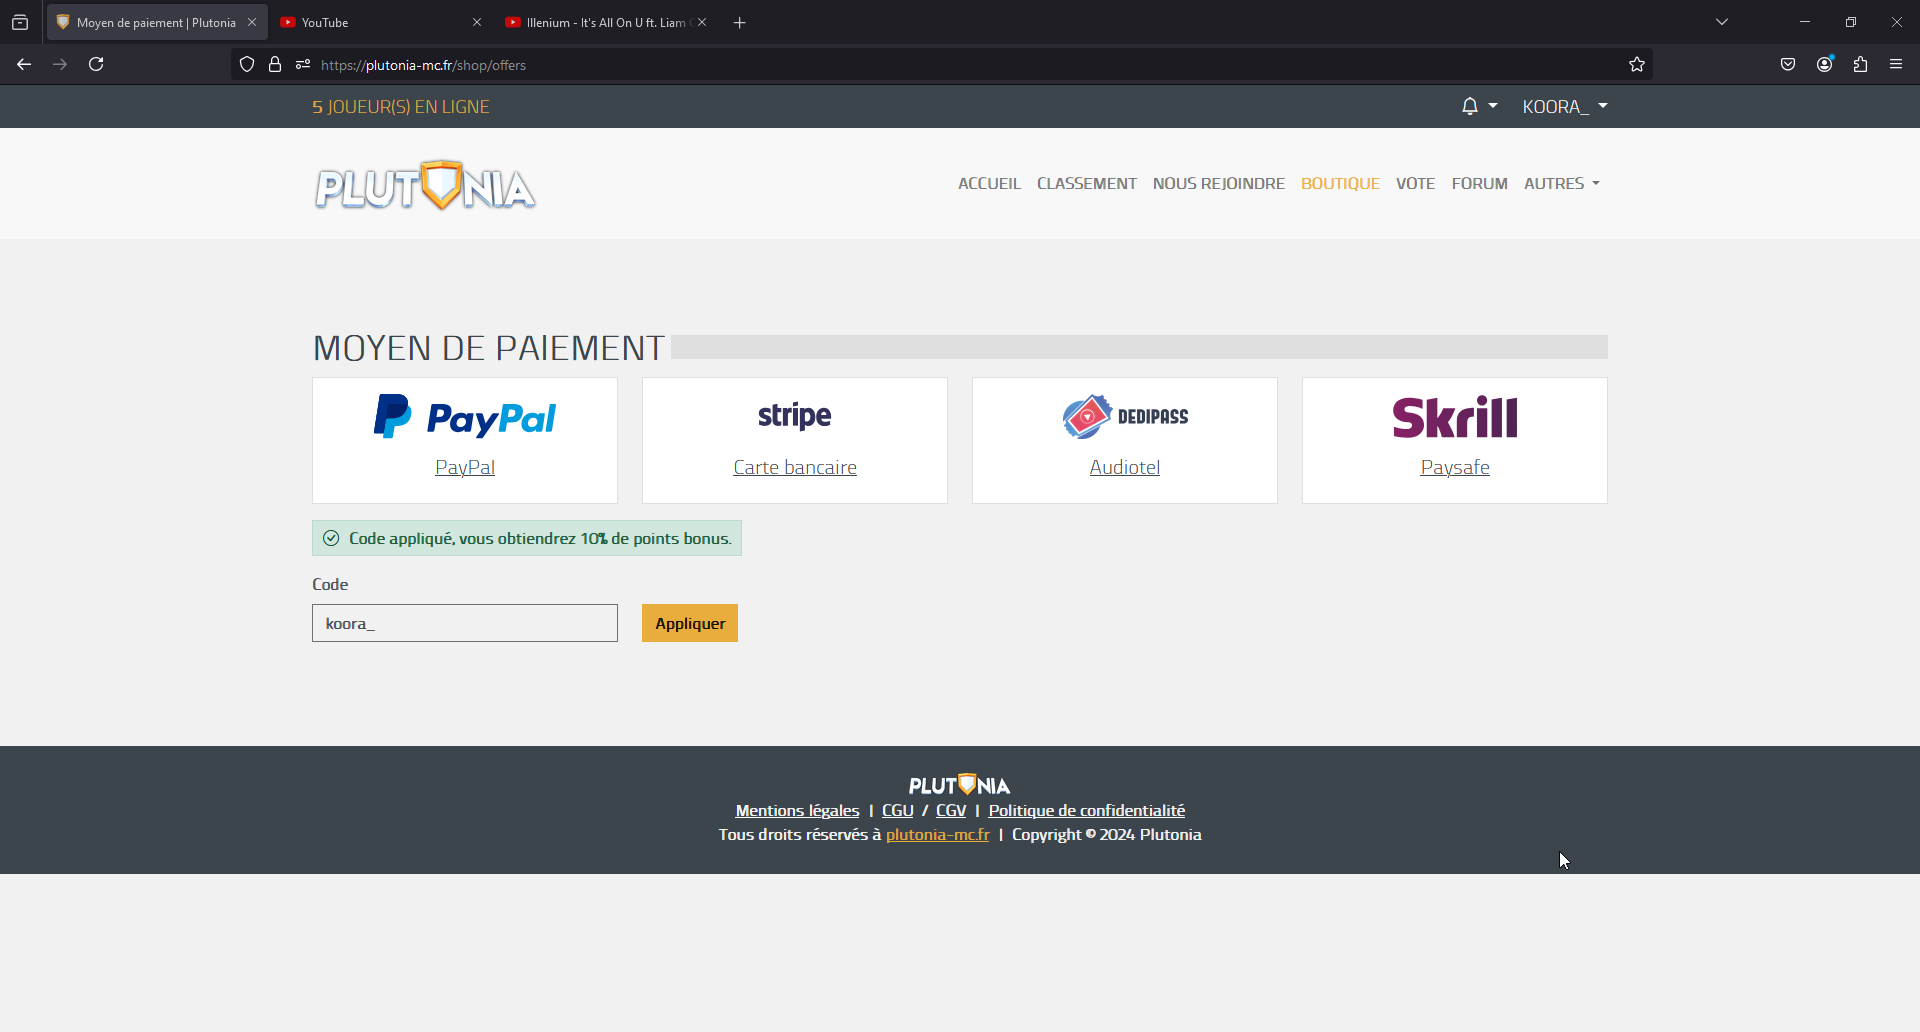Choose the Carte bancaire link

tap(795, 467)
